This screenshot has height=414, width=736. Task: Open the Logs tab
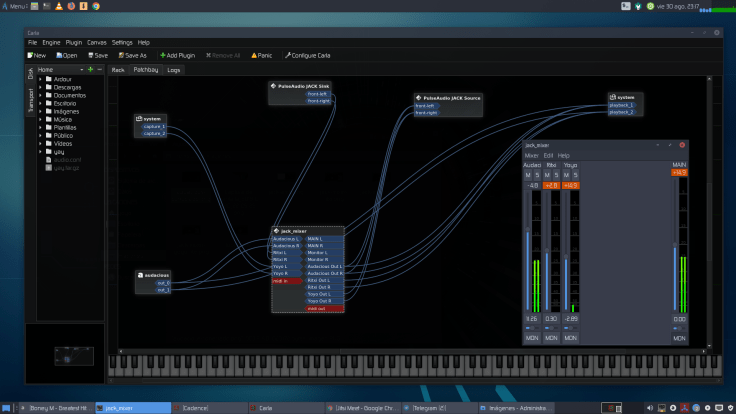tap(174, 70)
